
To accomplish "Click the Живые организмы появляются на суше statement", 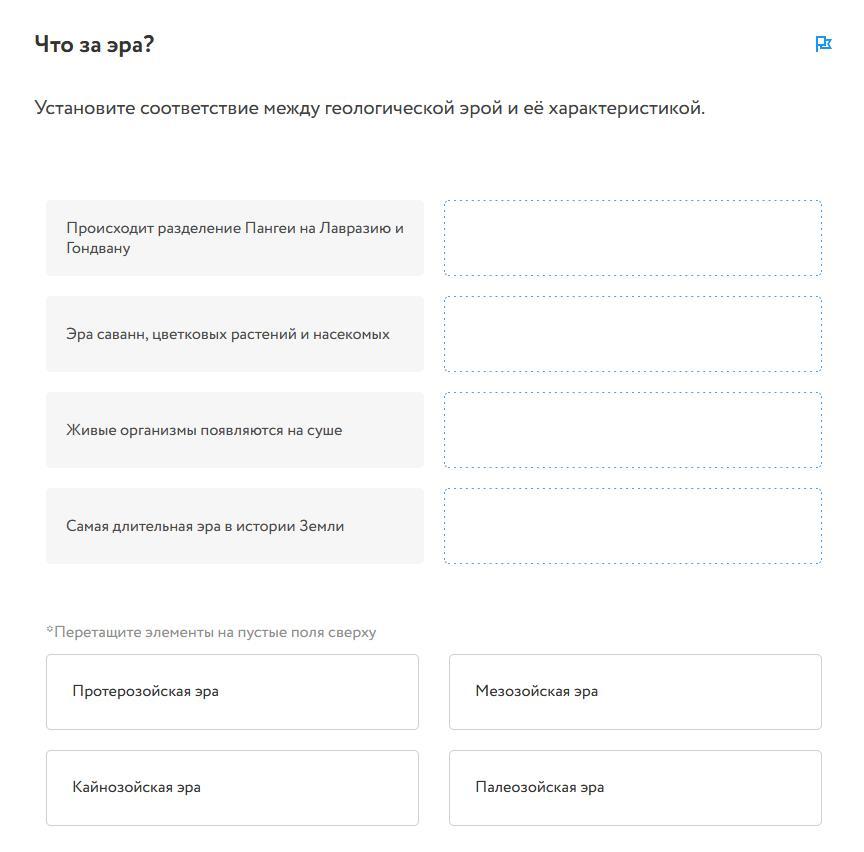I will (x=204, y=430).
